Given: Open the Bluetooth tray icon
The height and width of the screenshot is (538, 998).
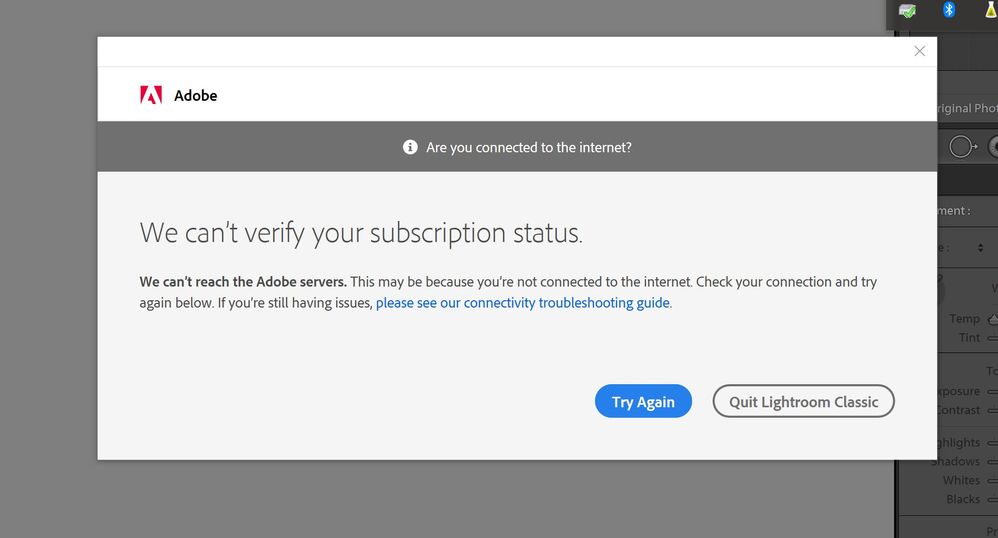Looking at the screenshot, I should 949,10.
